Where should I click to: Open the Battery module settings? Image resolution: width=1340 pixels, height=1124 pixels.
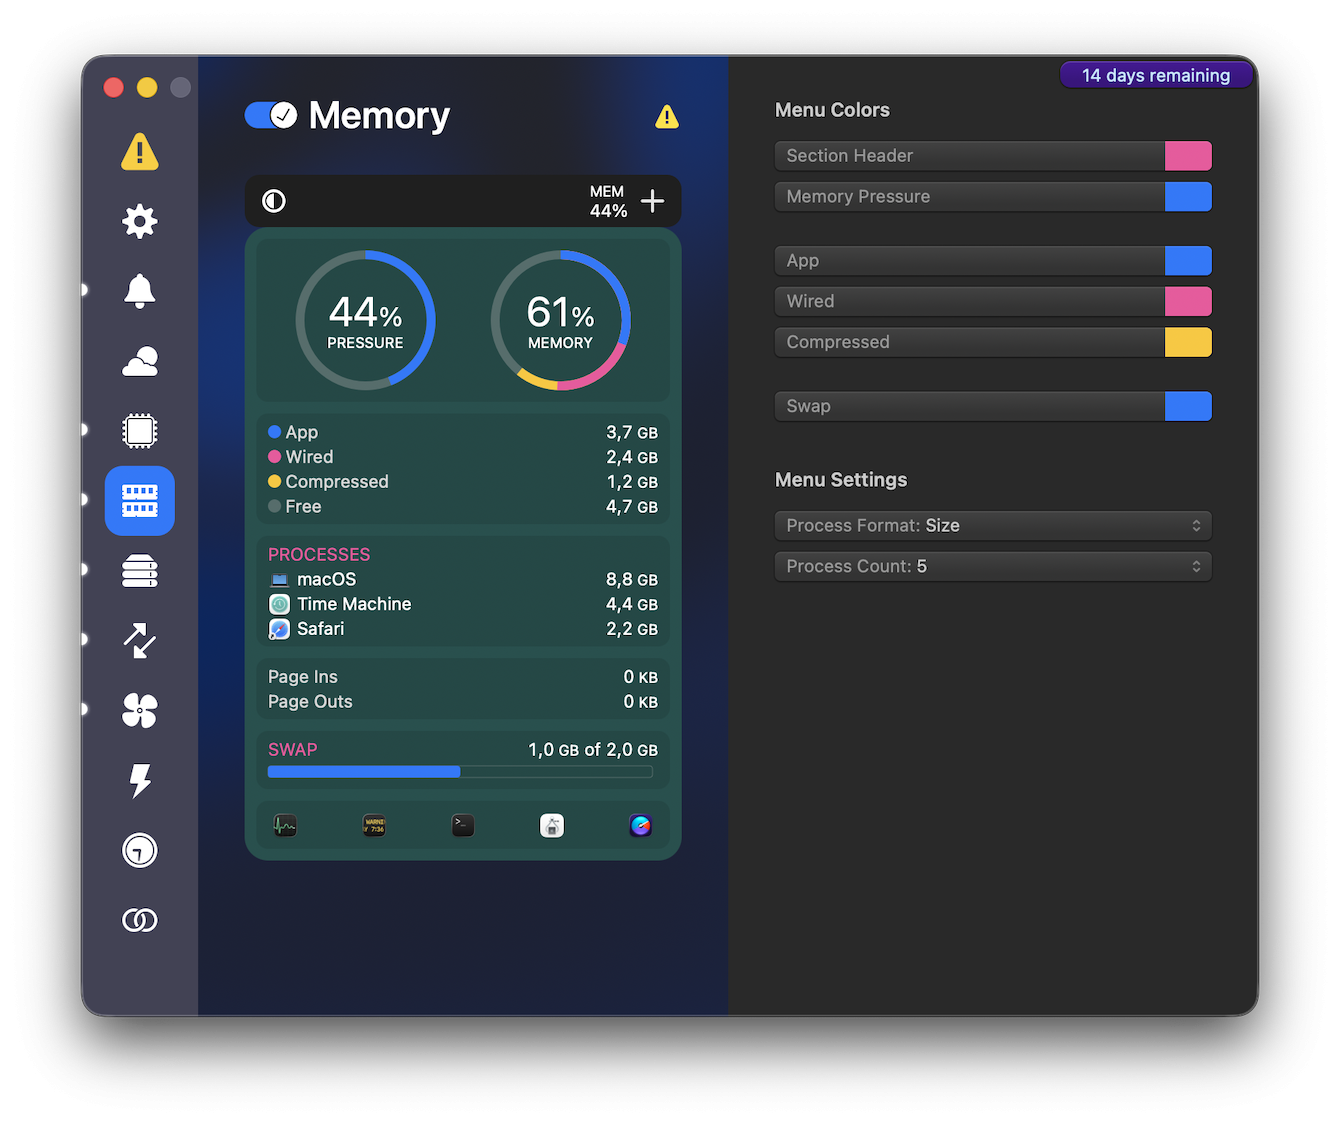tap(140, 781)
